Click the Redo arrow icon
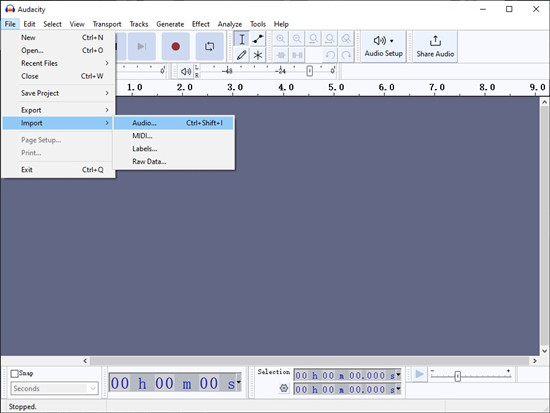550x413 pixels. [346, 55]
